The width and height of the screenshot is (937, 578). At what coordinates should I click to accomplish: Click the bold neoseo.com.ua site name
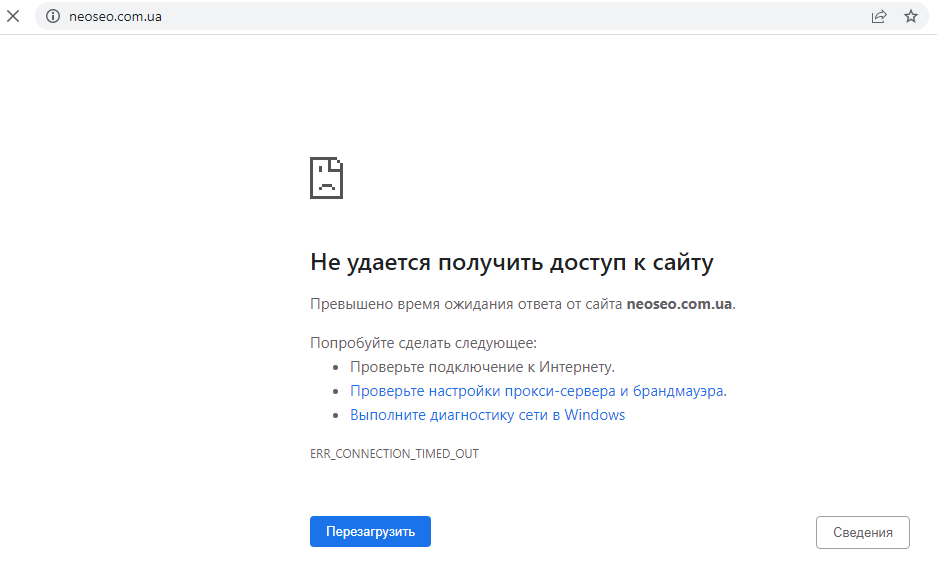pyautogui.click(x=679, y=304)
